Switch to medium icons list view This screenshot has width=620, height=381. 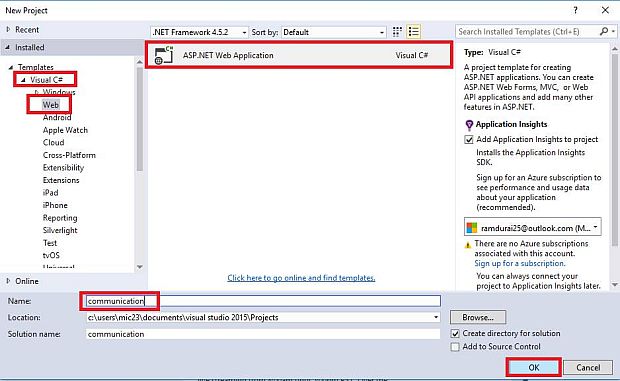[x=414, y=32]
